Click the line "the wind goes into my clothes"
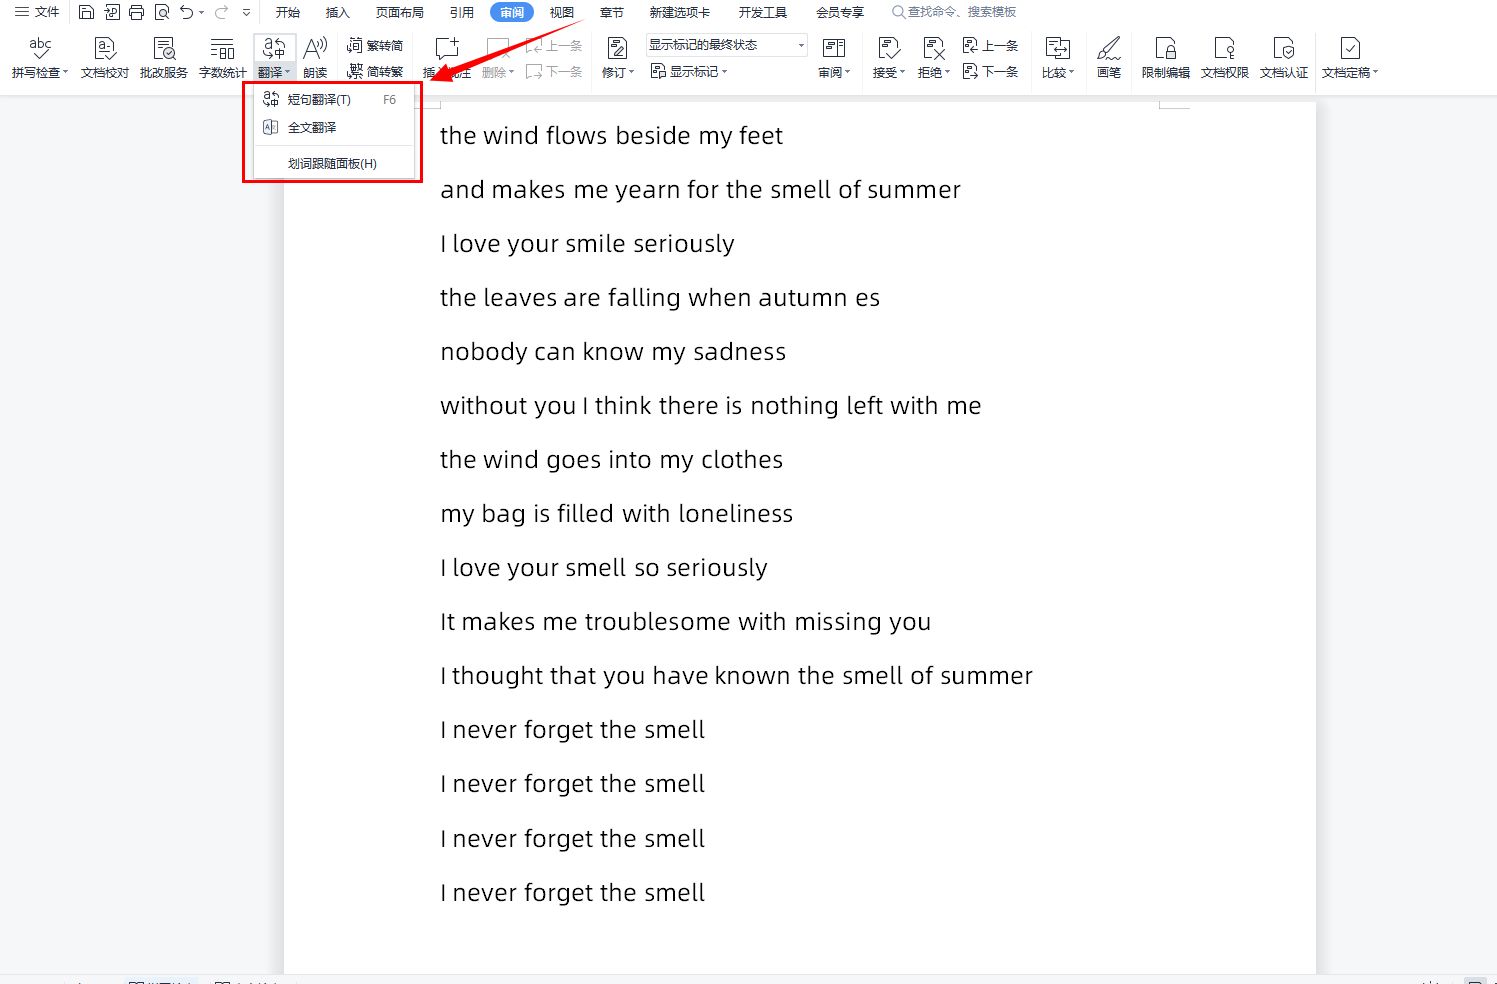 [x=611, y=459]
